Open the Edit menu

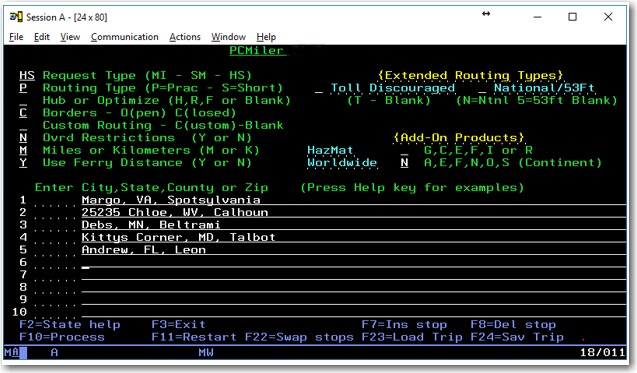(x=42, y=37)
